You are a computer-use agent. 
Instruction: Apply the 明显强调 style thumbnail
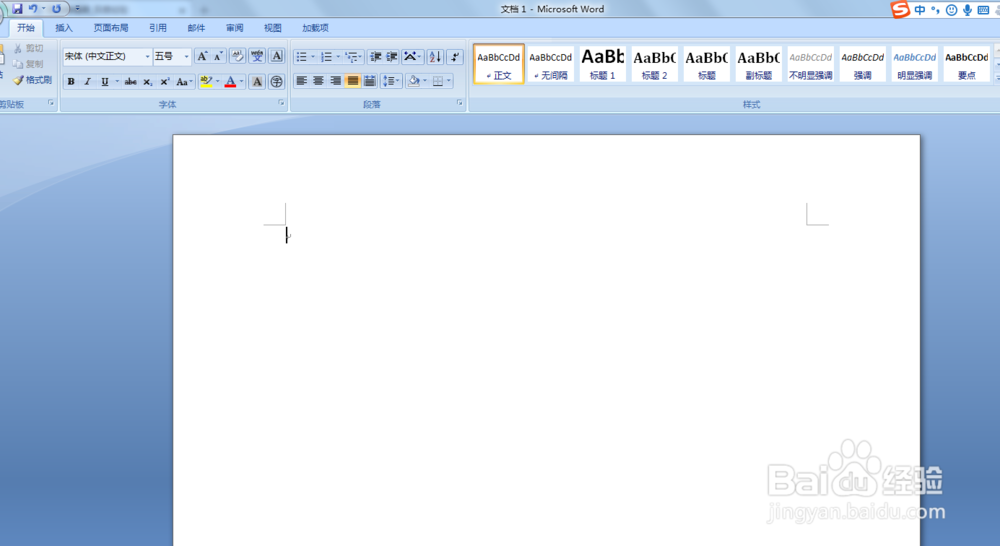pos(915,64)
